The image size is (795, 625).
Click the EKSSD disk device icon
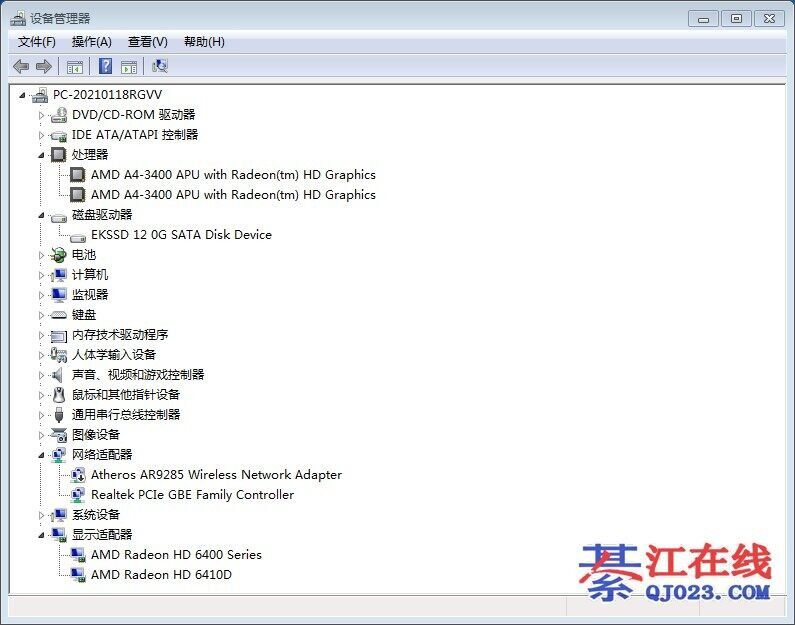[x=78, y=237]
